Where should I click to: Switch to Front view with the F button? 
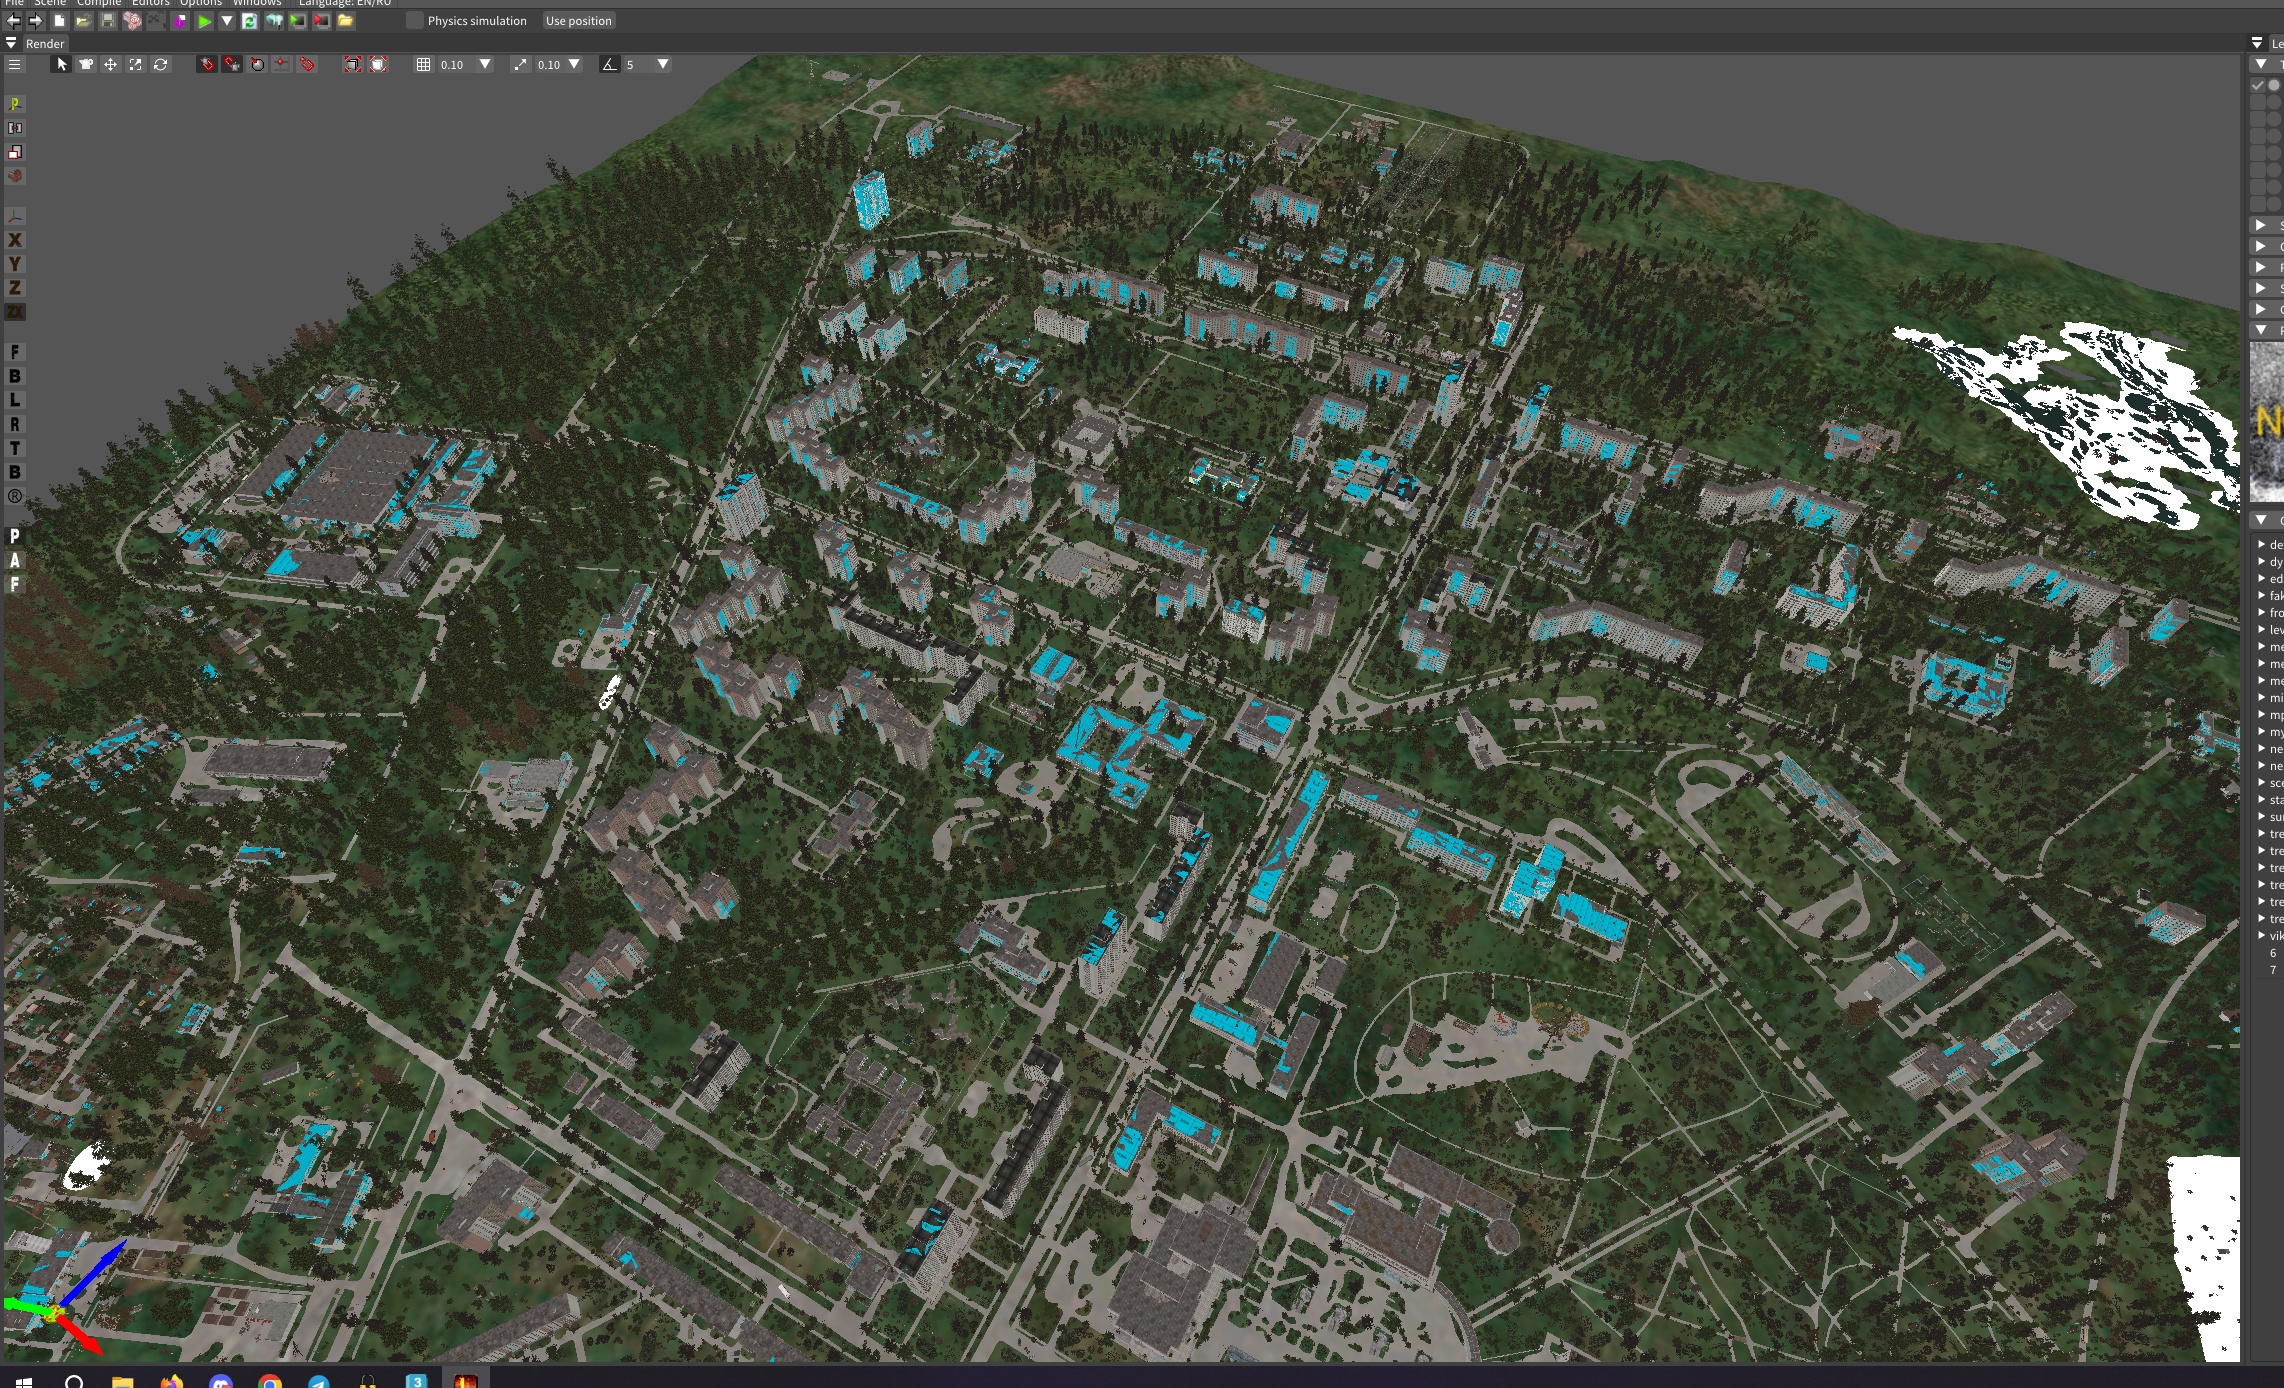(15, 352)
